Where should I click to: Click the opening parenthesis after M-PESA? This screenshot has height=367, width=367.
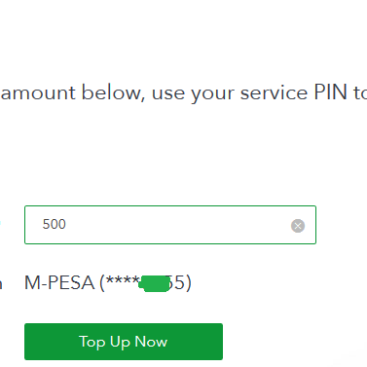point(102,283)
